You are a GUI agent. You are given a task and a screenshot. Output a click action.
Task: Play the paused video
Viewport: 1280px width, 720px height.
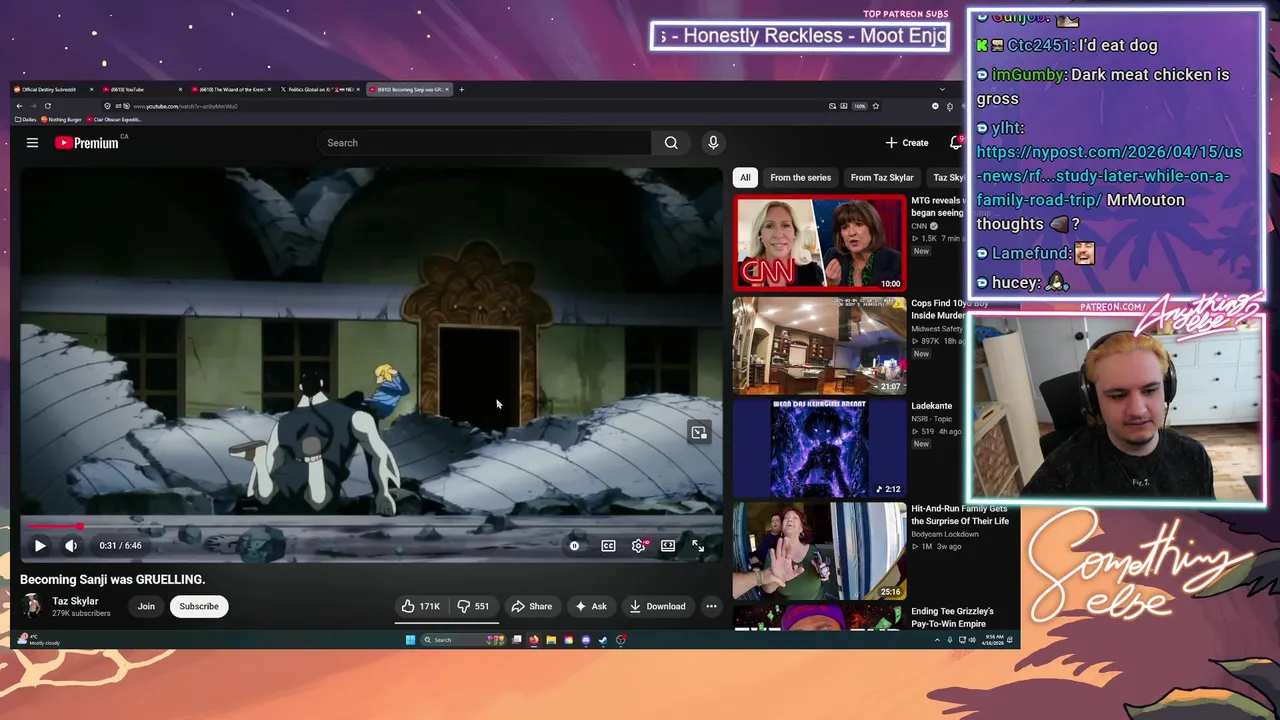[x=40, y=546]
